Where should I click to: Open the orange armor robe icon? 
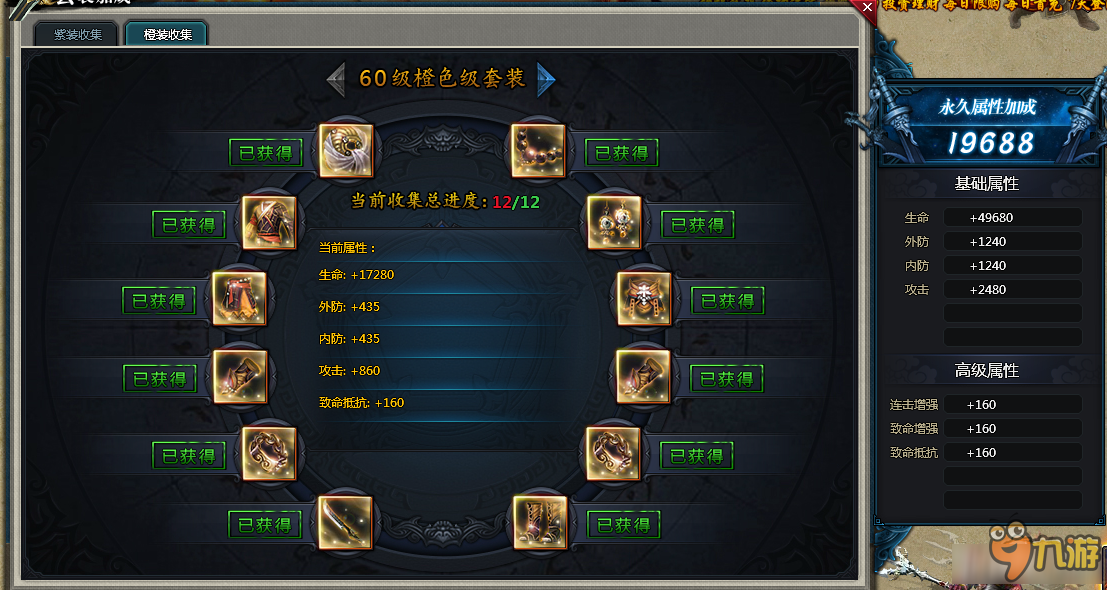[269, 223]
